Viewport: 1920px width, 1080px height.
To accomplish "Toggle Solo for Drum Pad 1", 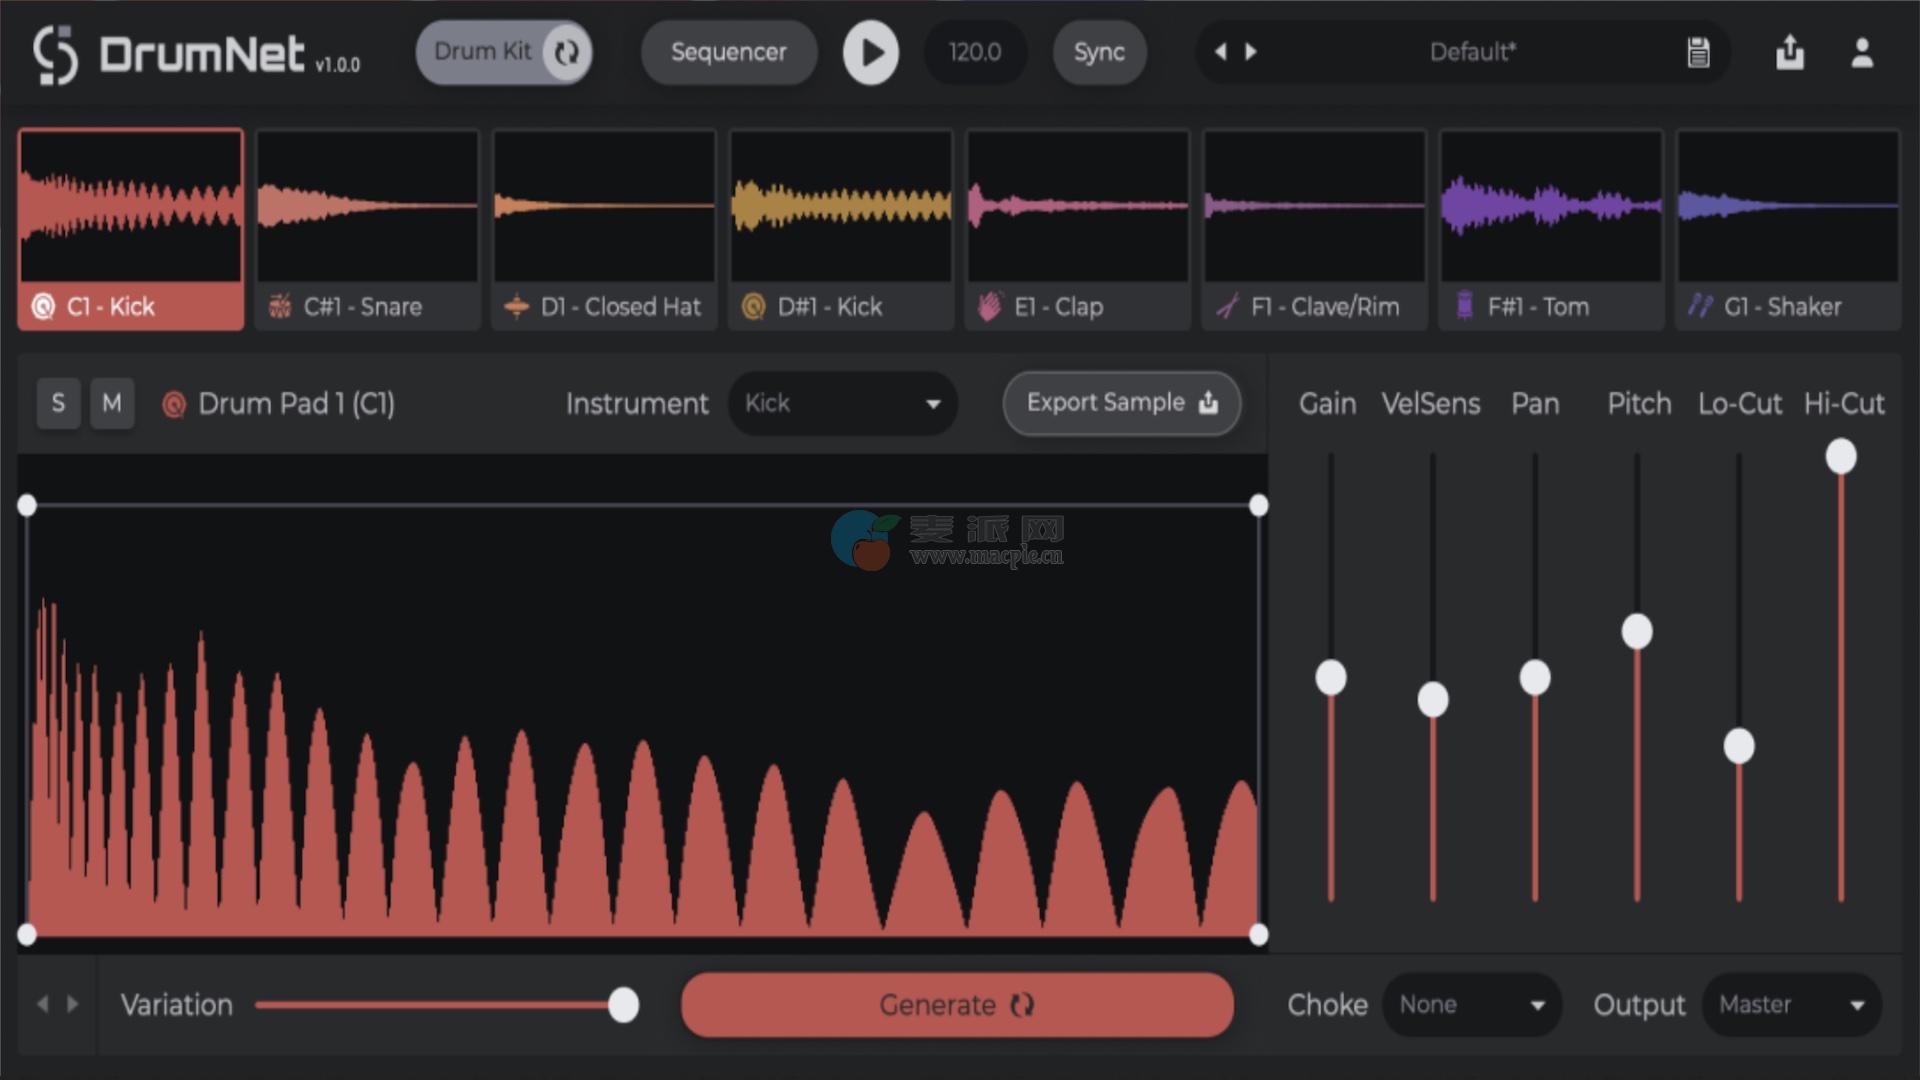I will click(x=58, y=403).
